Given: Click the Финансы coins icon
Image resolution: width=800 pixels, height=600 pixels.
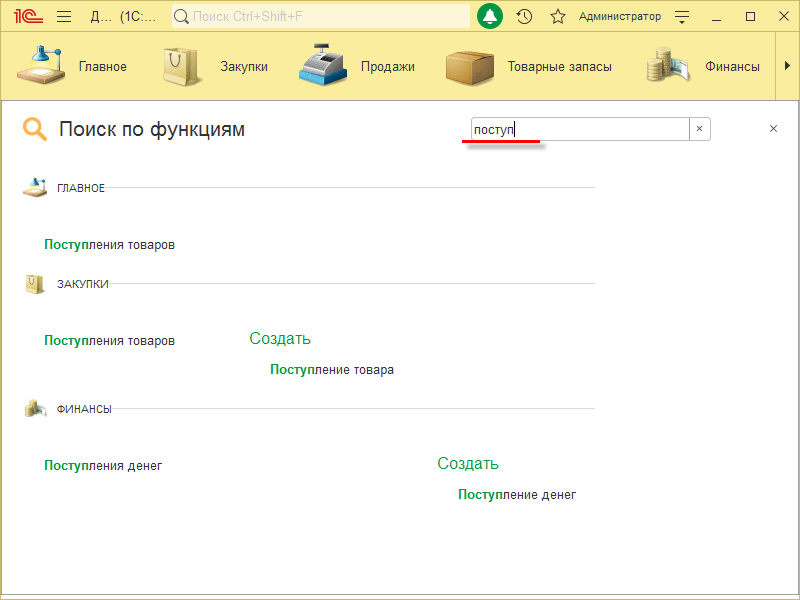Looking at the screenshot, I should [x=667, y=65].
